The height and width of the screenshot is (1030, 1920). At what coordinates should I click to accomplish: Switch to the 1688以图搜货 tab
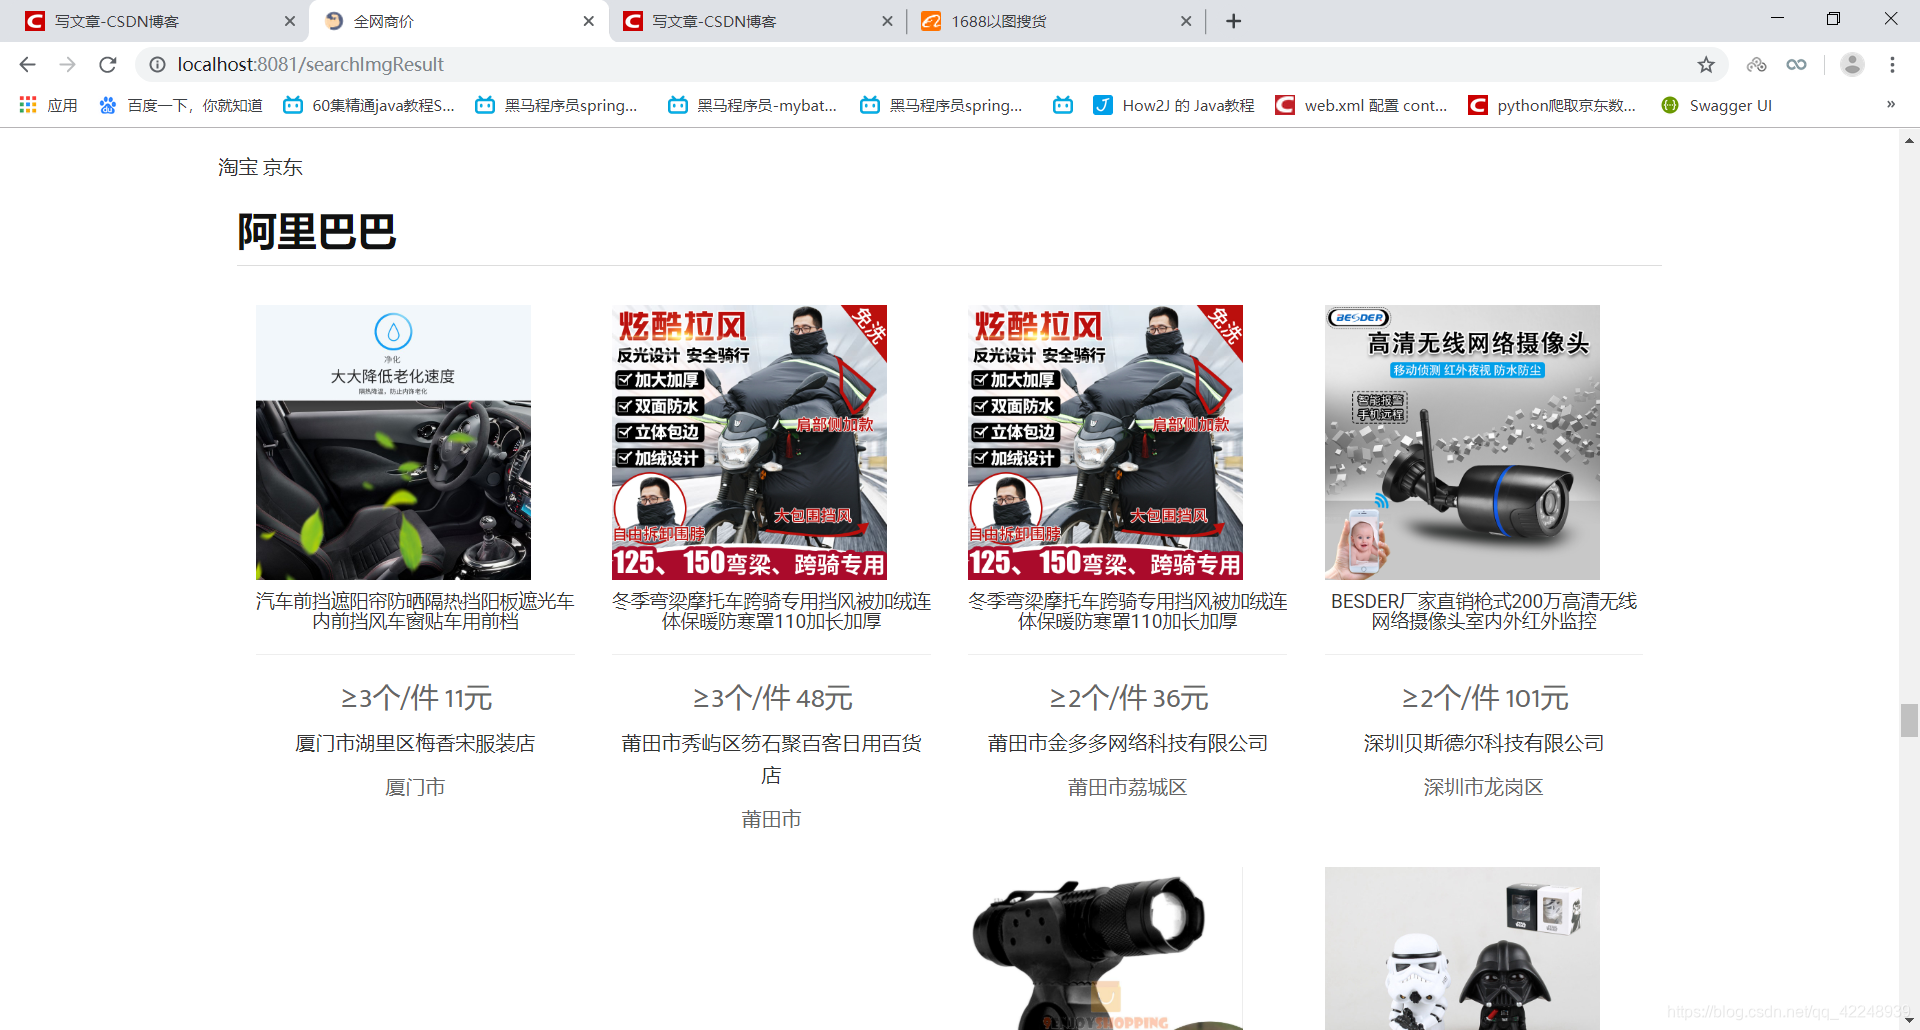(1056, 21)
